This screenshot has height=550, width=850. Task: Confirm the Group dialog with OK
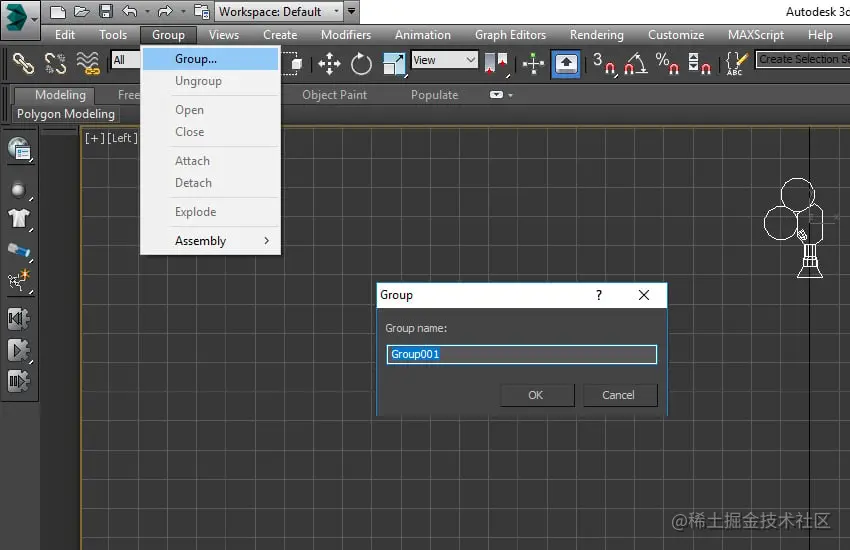click(536, 395)
